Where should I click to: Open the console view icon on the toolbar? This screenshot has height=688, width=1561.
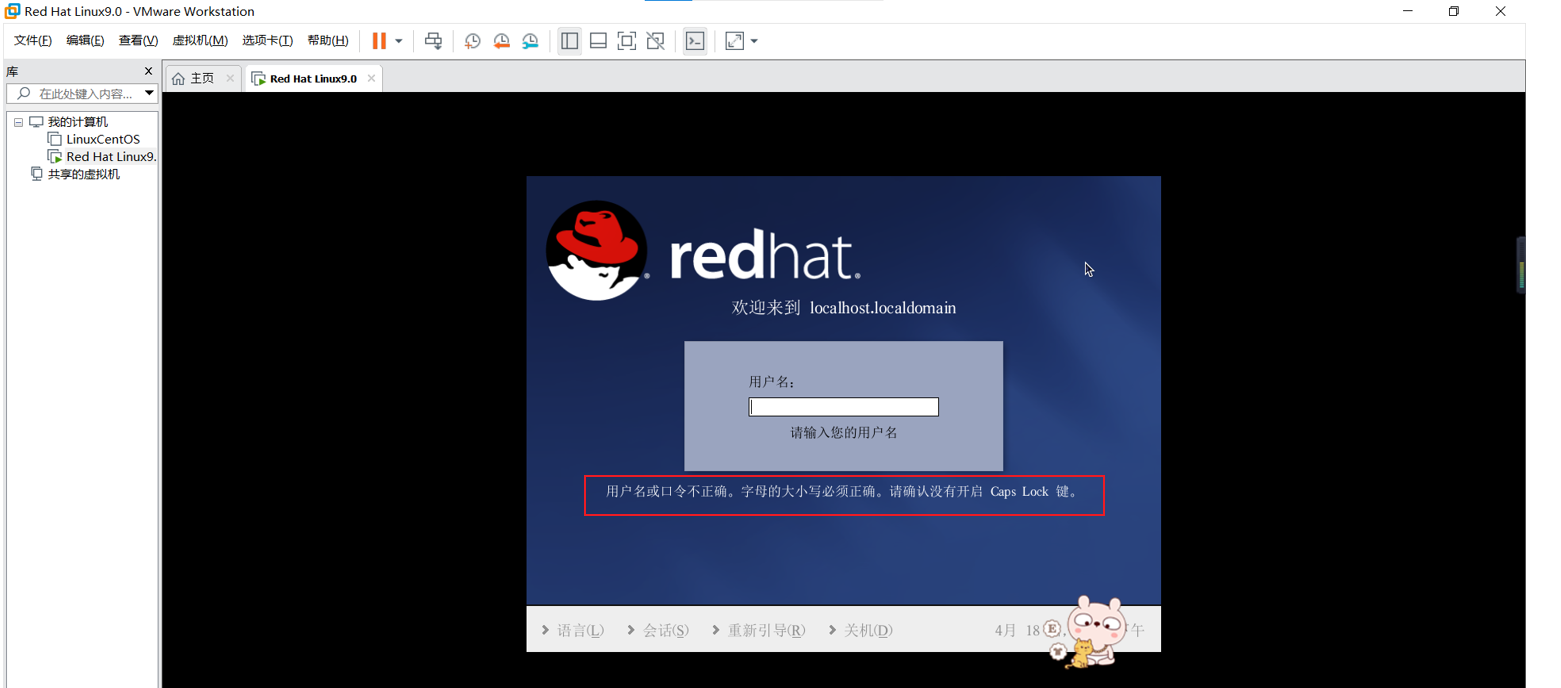[x=695, y=40]
